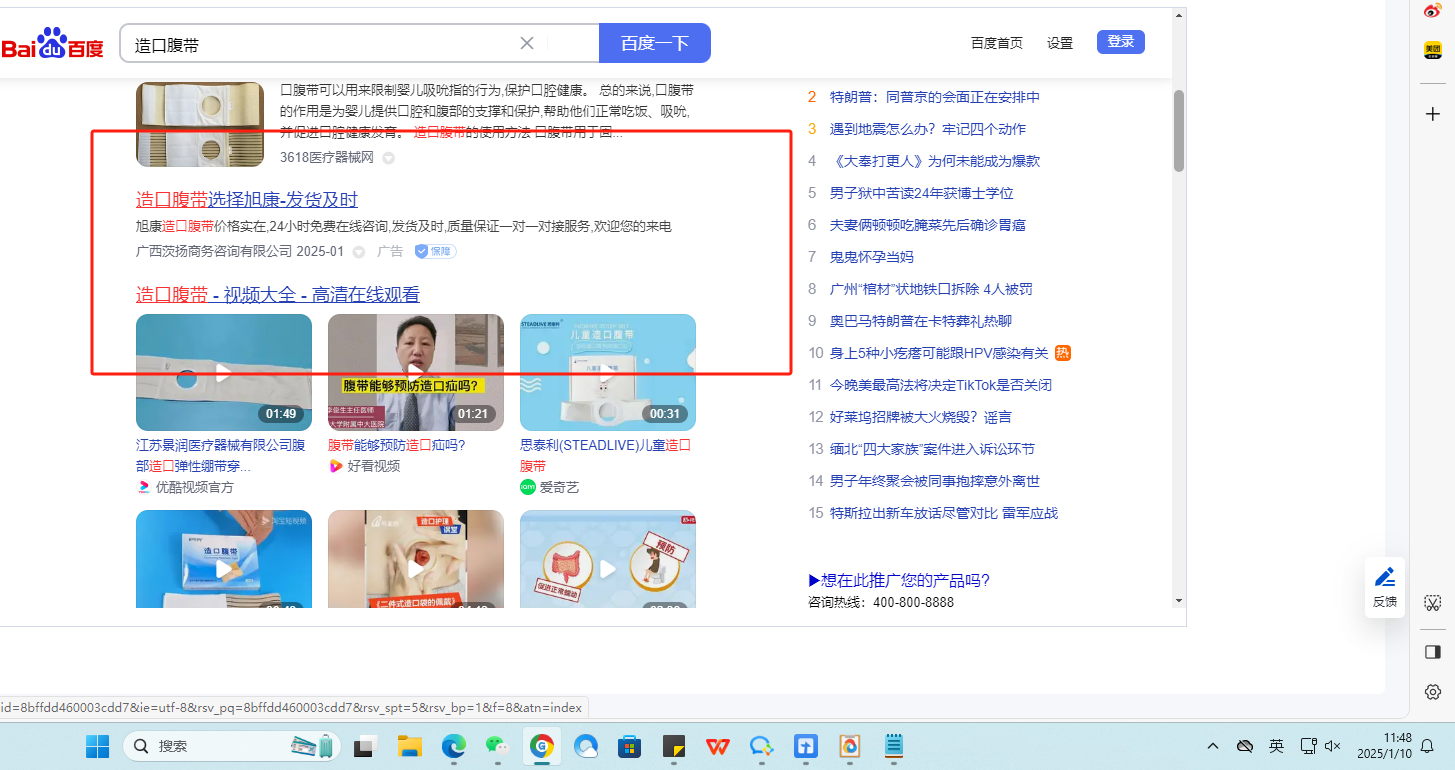Open hot search 遇到地震怎么办？牢记四个动作
The image size is (1455, 770).
[928, 129]
